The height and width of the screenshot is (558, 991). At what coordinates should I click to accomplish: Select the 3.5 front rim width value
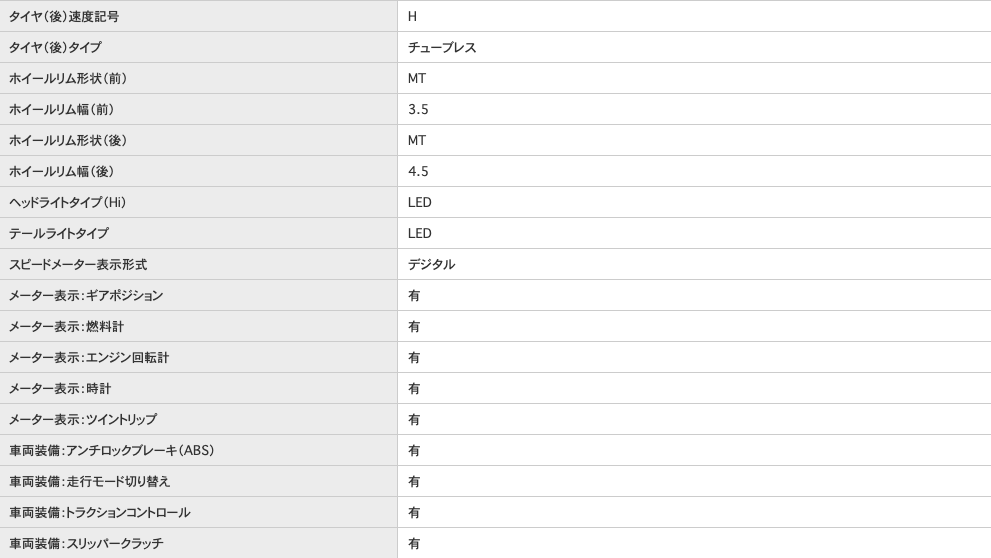tap(418, 110)
